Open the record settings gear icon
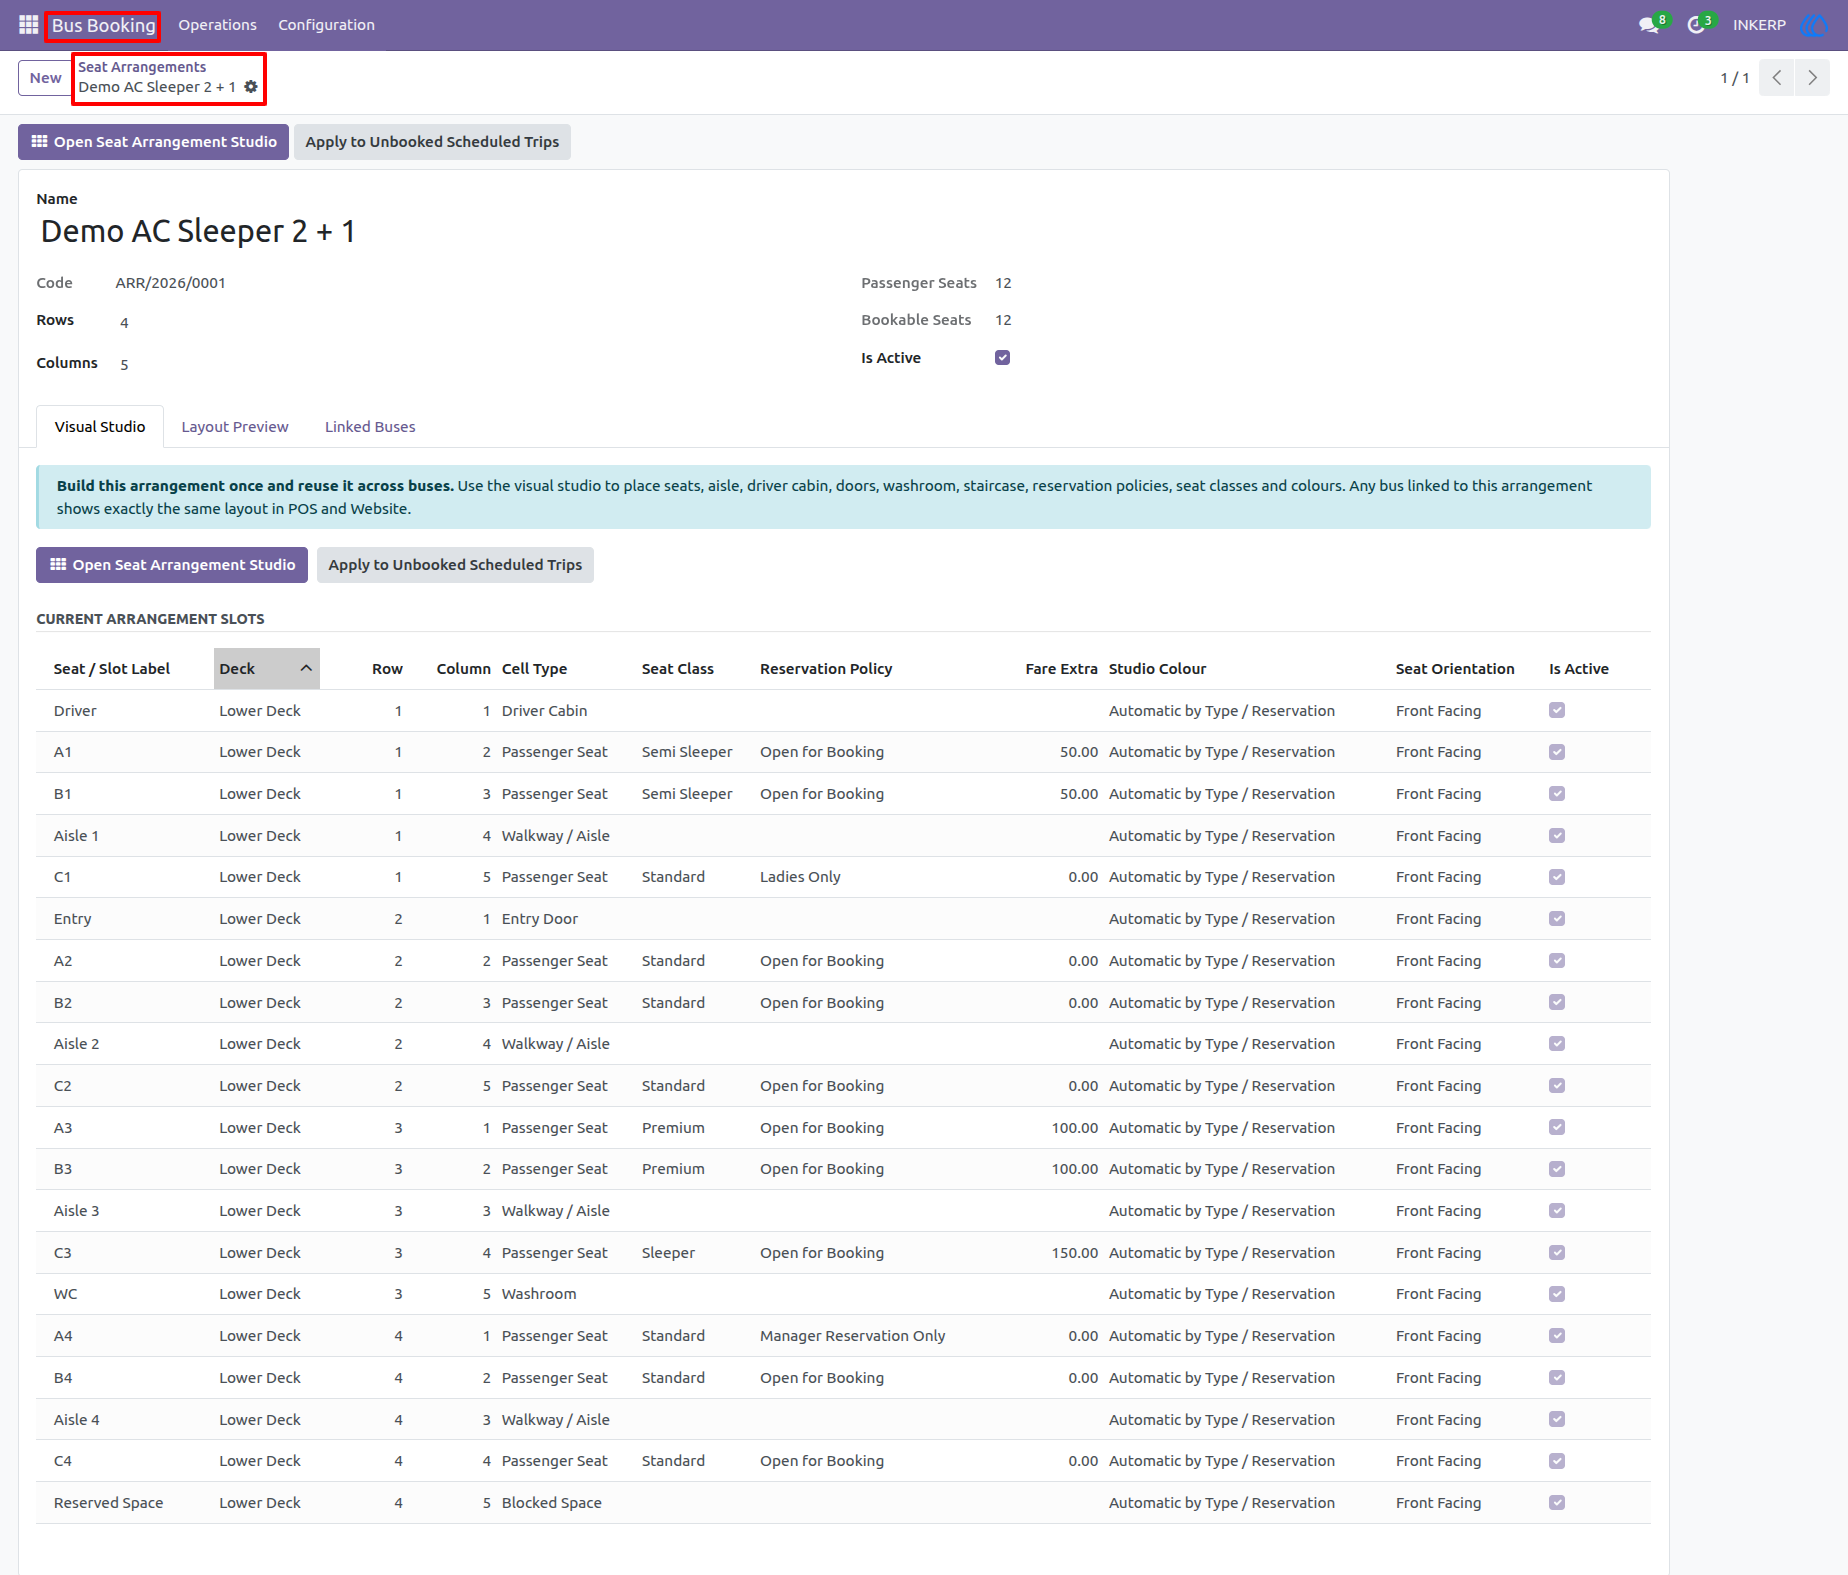Viewport: 1848px width, 1575px height. 251,87
